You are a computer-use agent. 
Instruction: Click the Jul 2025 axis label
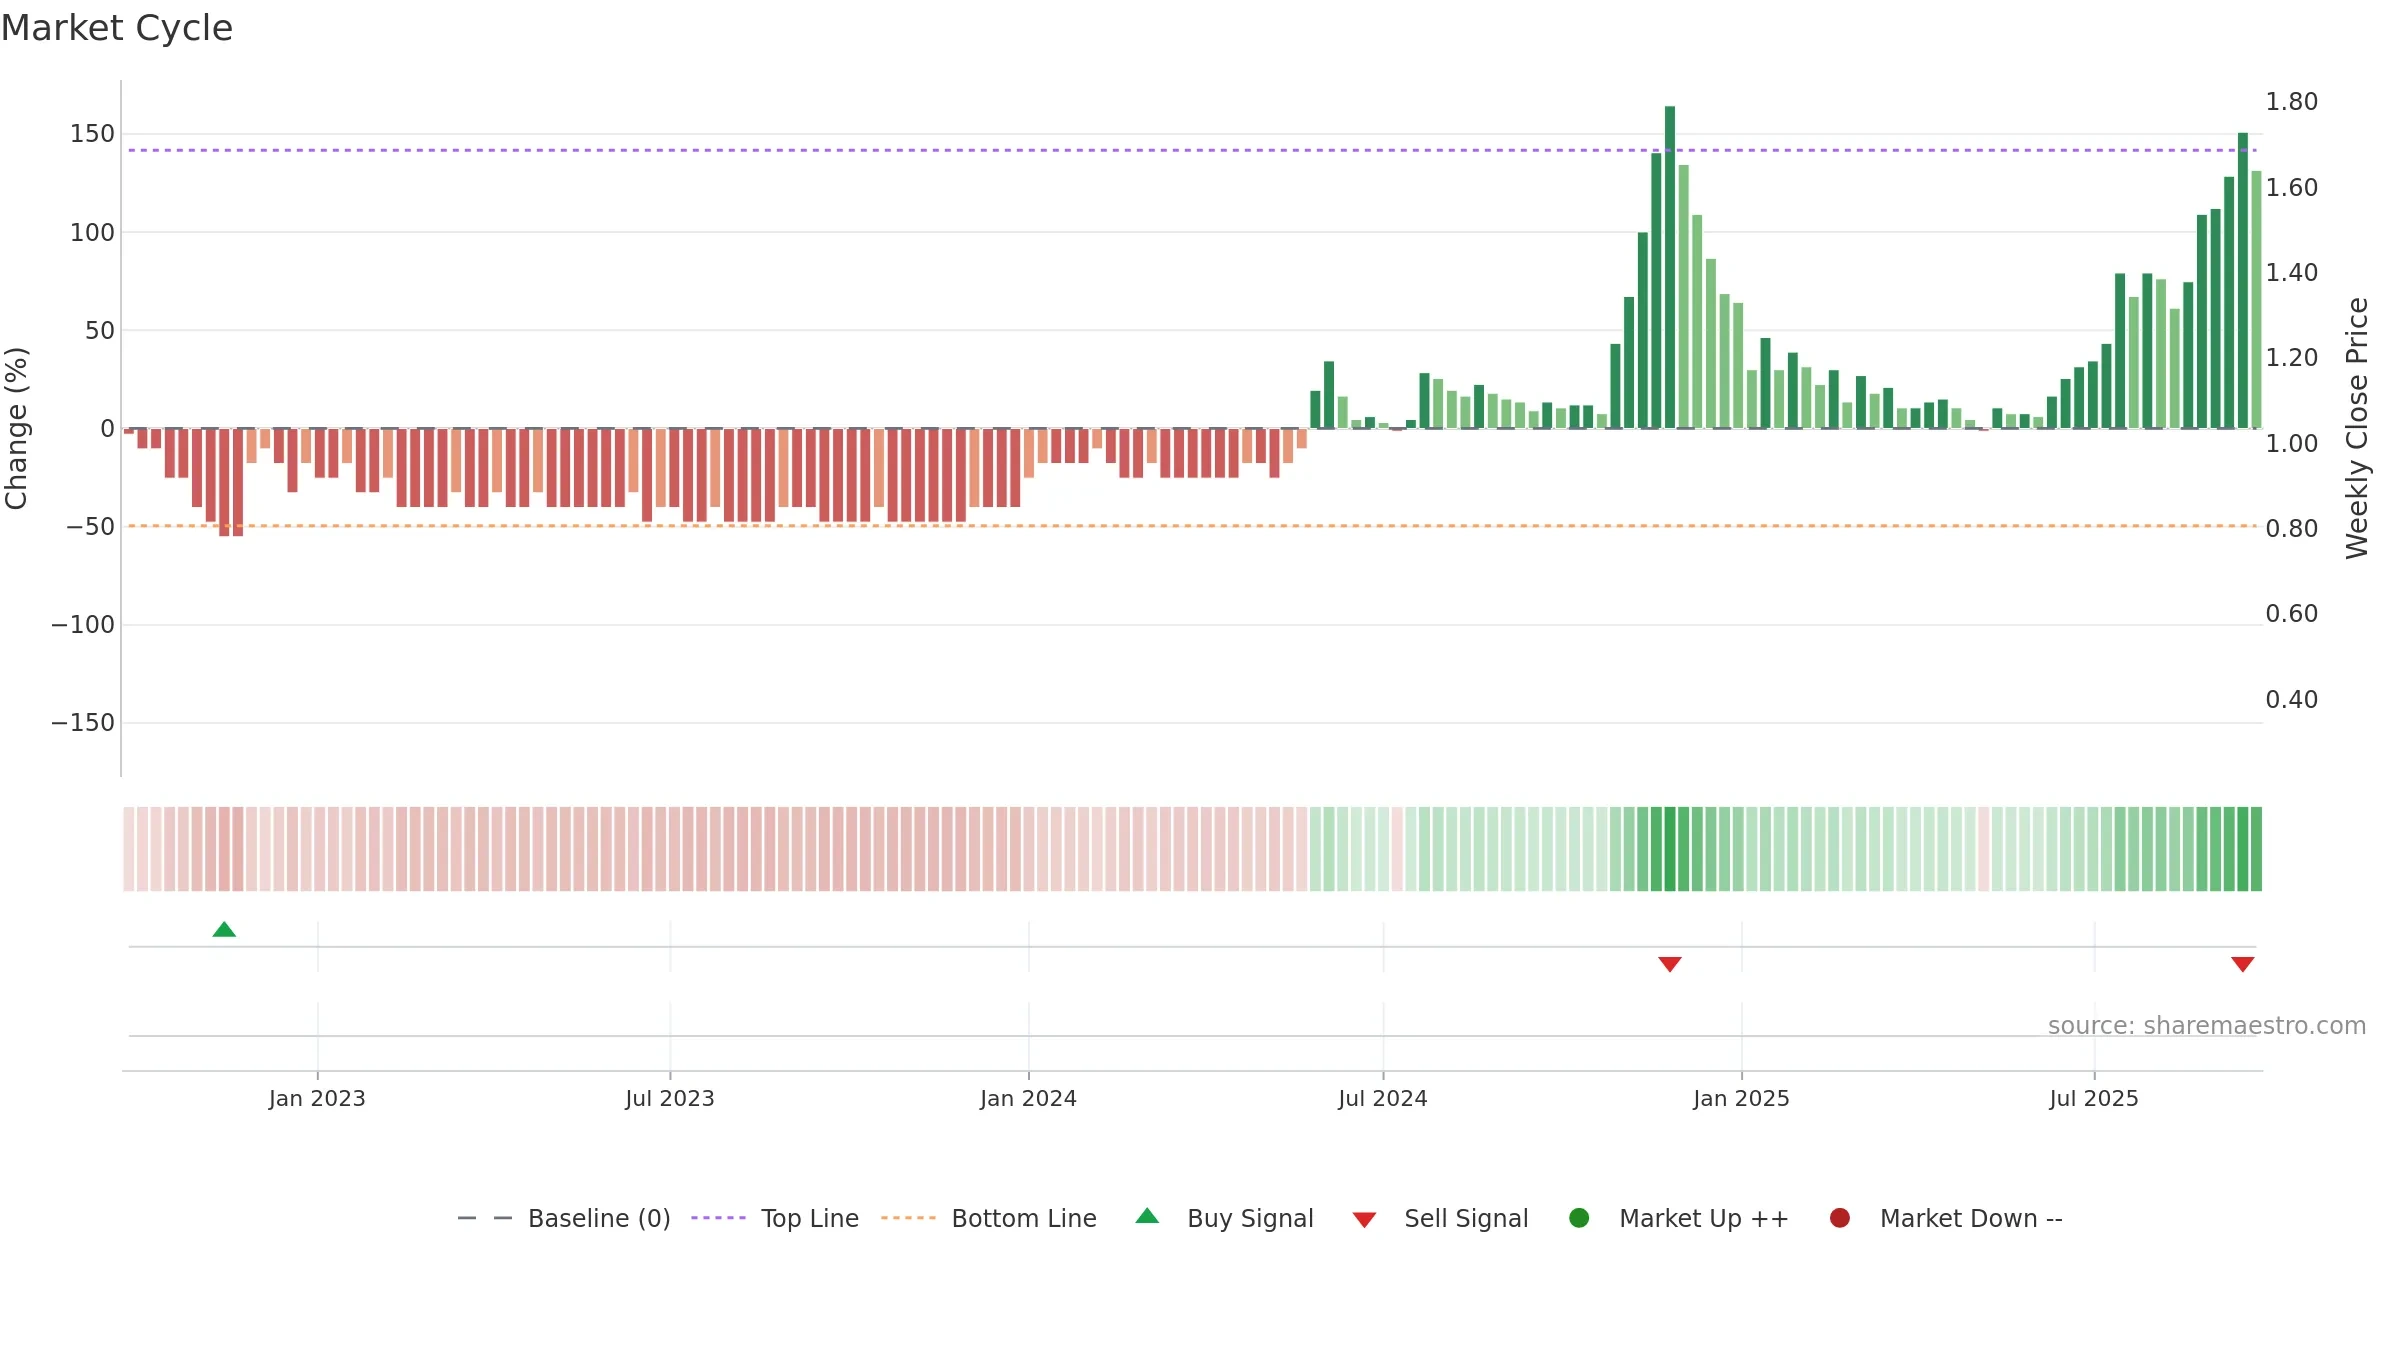coord(2094,1099)
